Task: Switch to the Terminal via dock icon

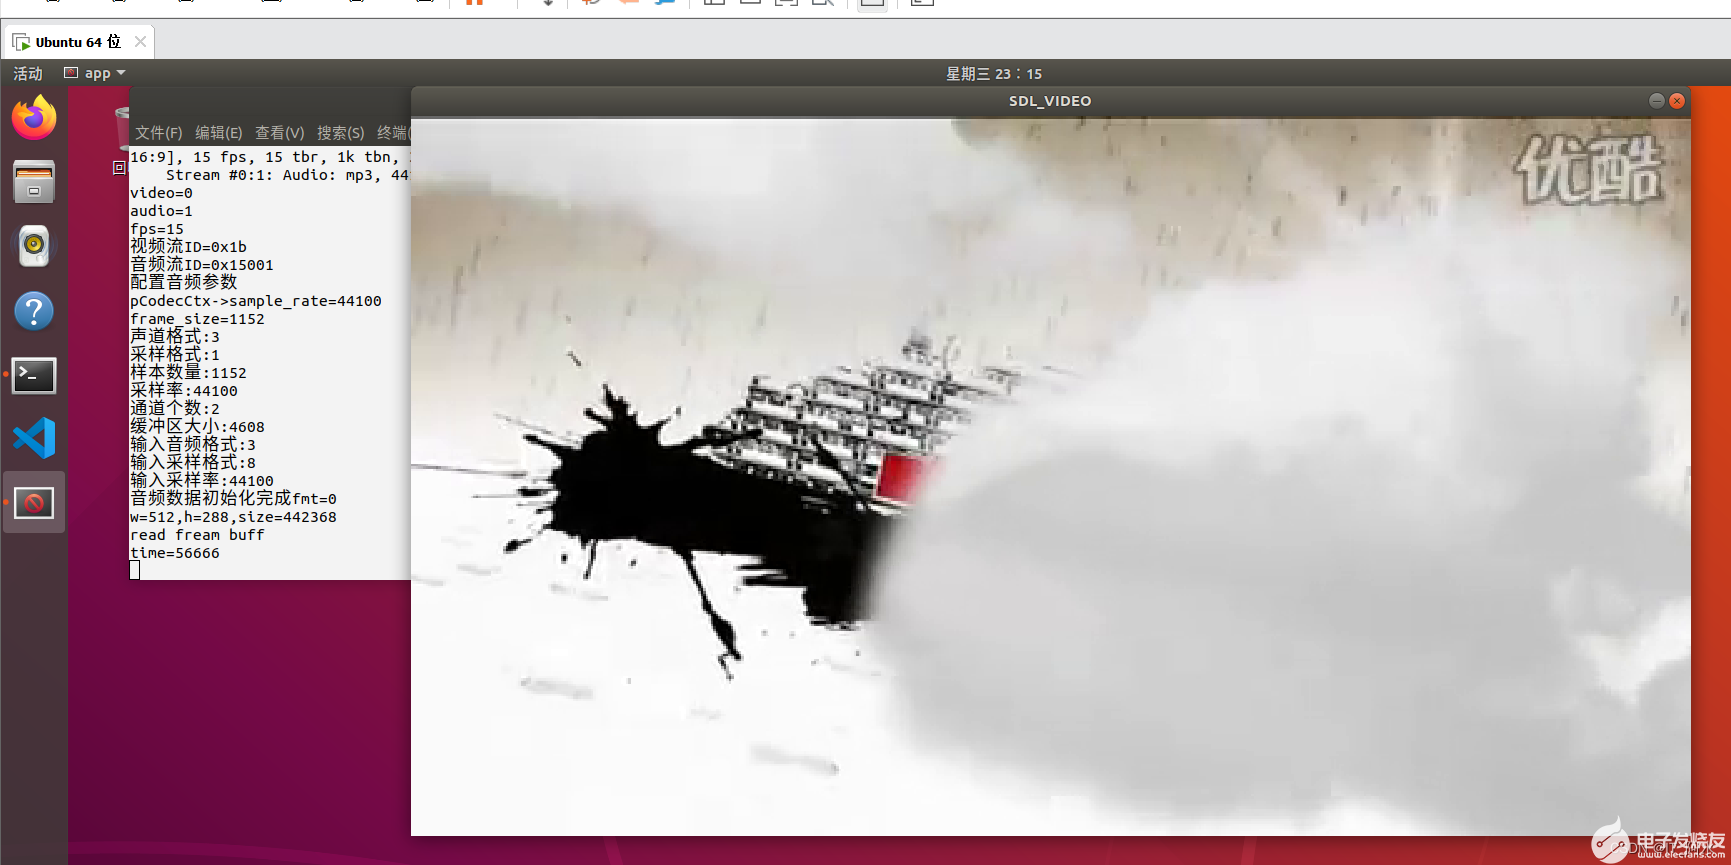Action: [x=34, y=375]
